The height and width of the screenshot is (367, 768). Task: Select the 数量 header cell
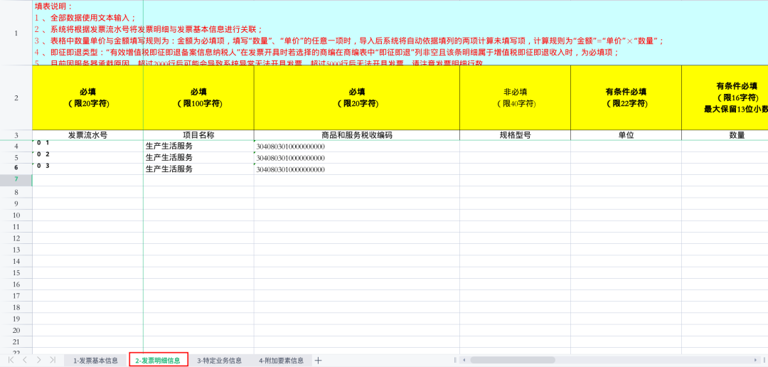(724, 135)
